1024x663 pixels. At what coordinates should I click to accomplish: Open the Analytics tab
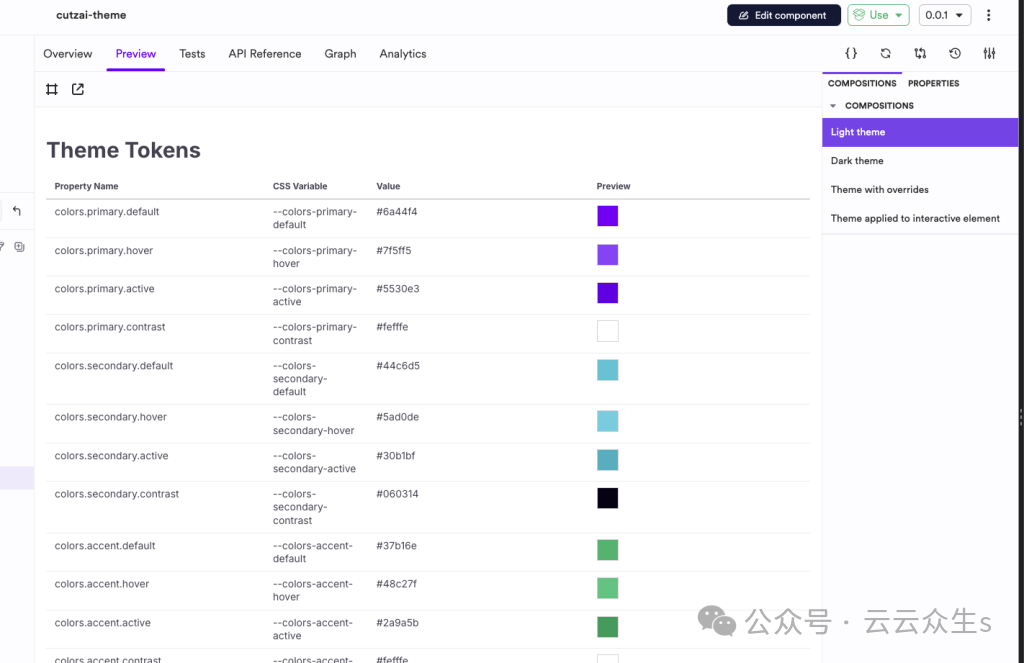tap(402, 54)
